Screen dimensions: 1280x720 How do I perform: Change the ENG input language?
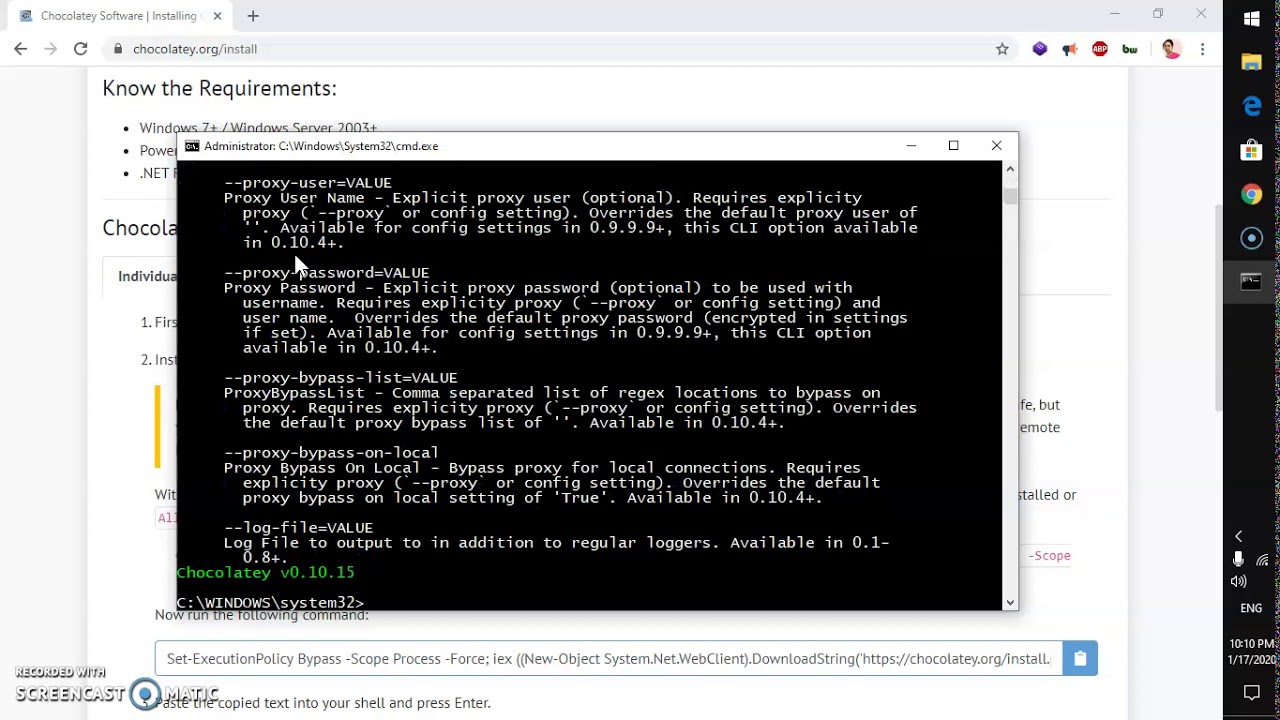coord(1251,608)
